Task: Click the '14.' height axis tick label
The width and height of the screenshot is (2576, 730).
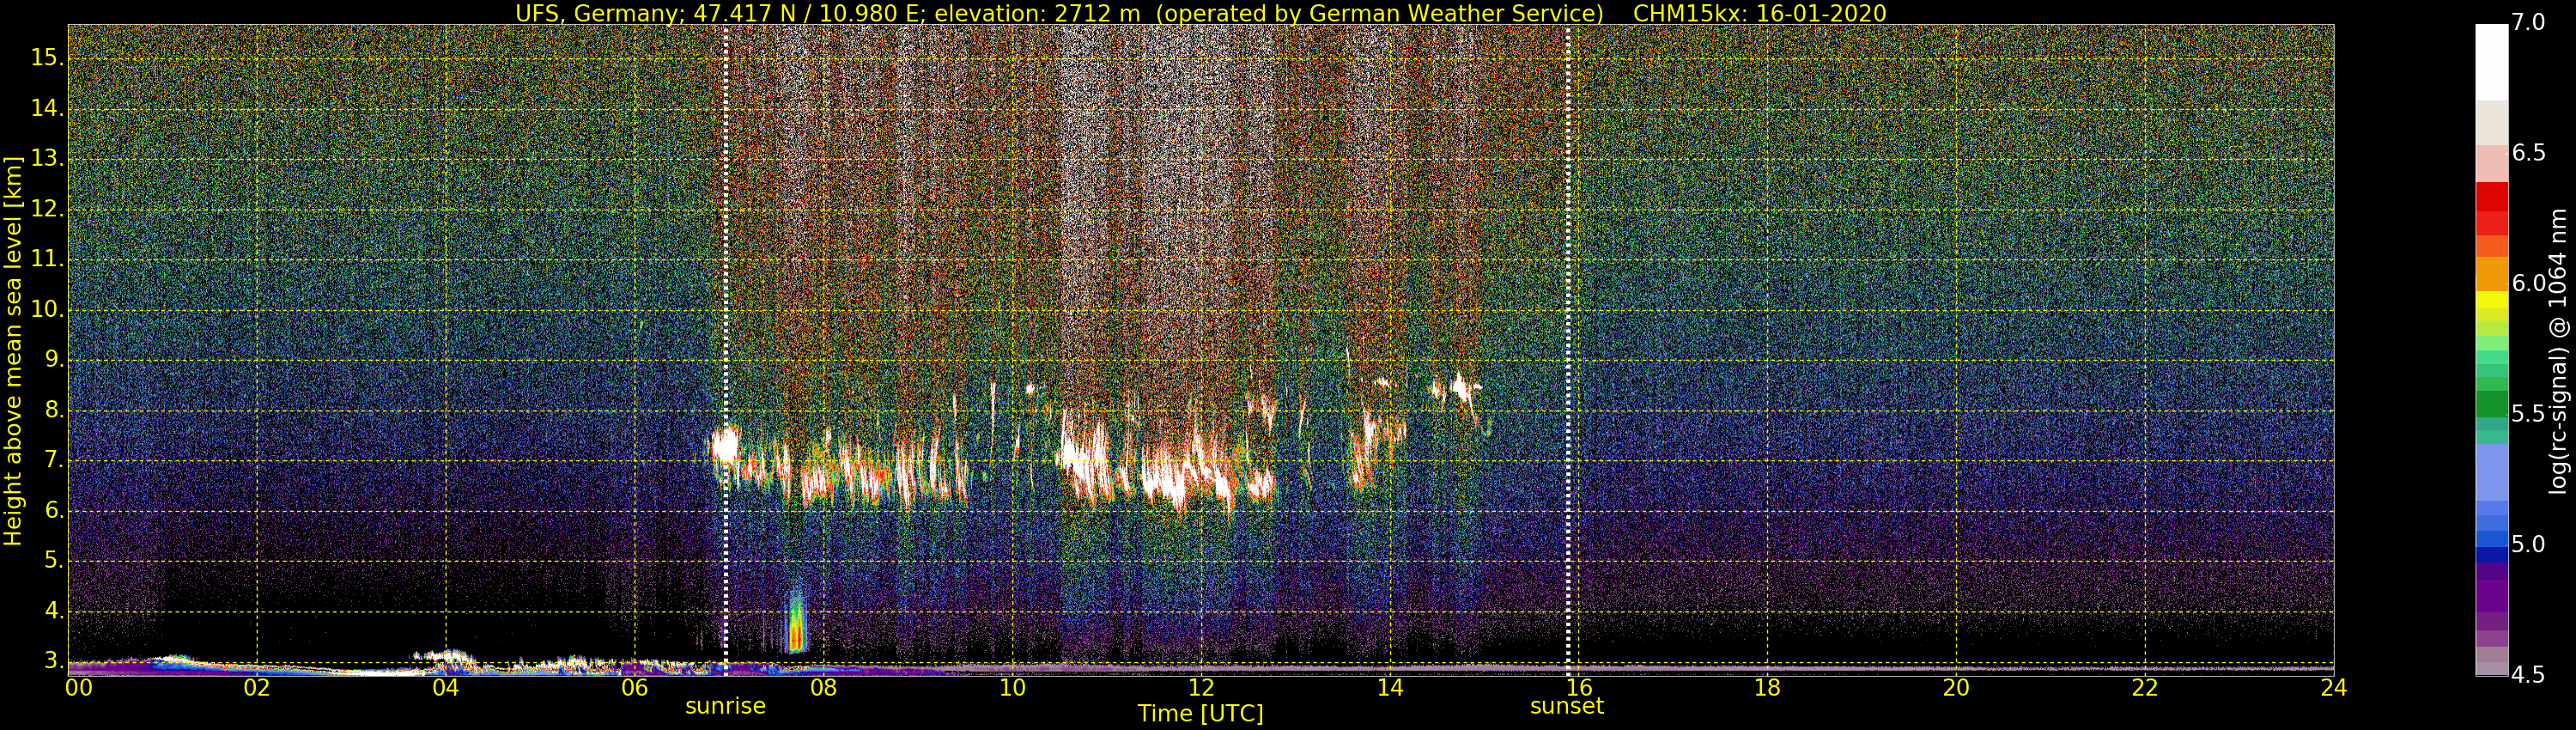Action: click(x=47, y=108)
